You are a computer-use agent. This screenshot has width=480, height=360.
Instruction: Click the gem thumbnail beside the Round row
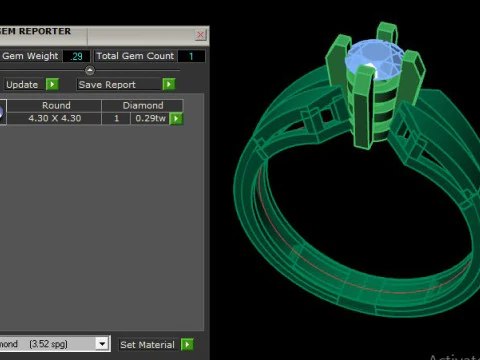(2, 112)
